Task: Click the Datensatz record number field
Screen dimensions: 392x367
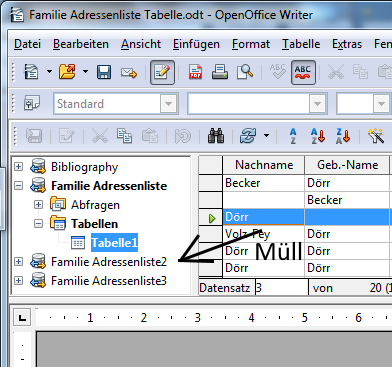Action: [x=282, y=288]
